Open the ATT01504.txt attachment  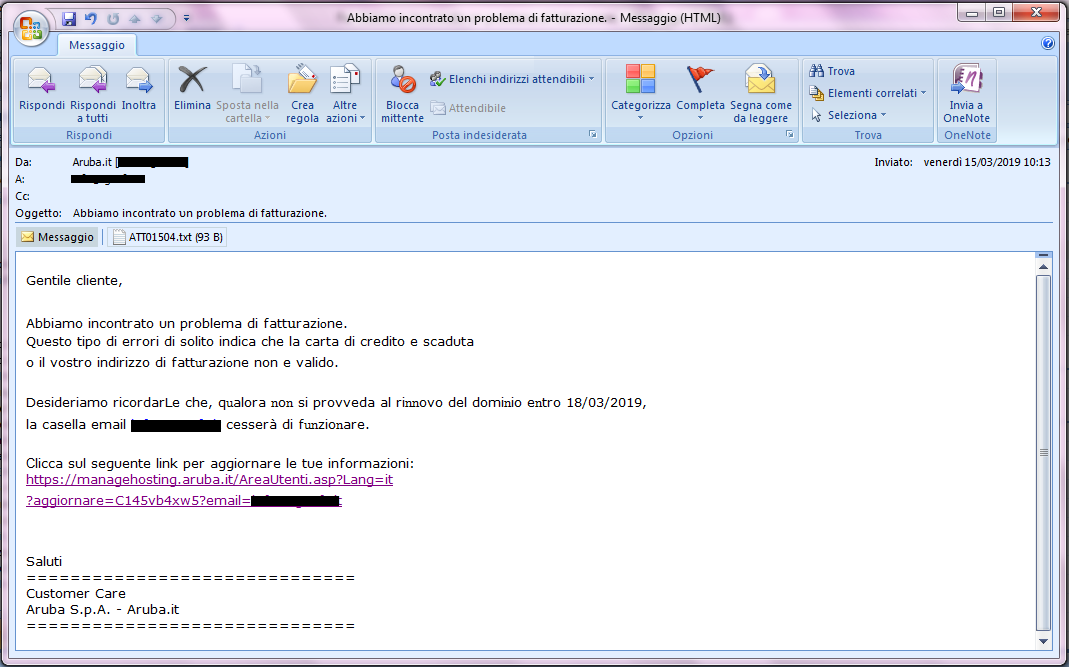coord(168,237)
